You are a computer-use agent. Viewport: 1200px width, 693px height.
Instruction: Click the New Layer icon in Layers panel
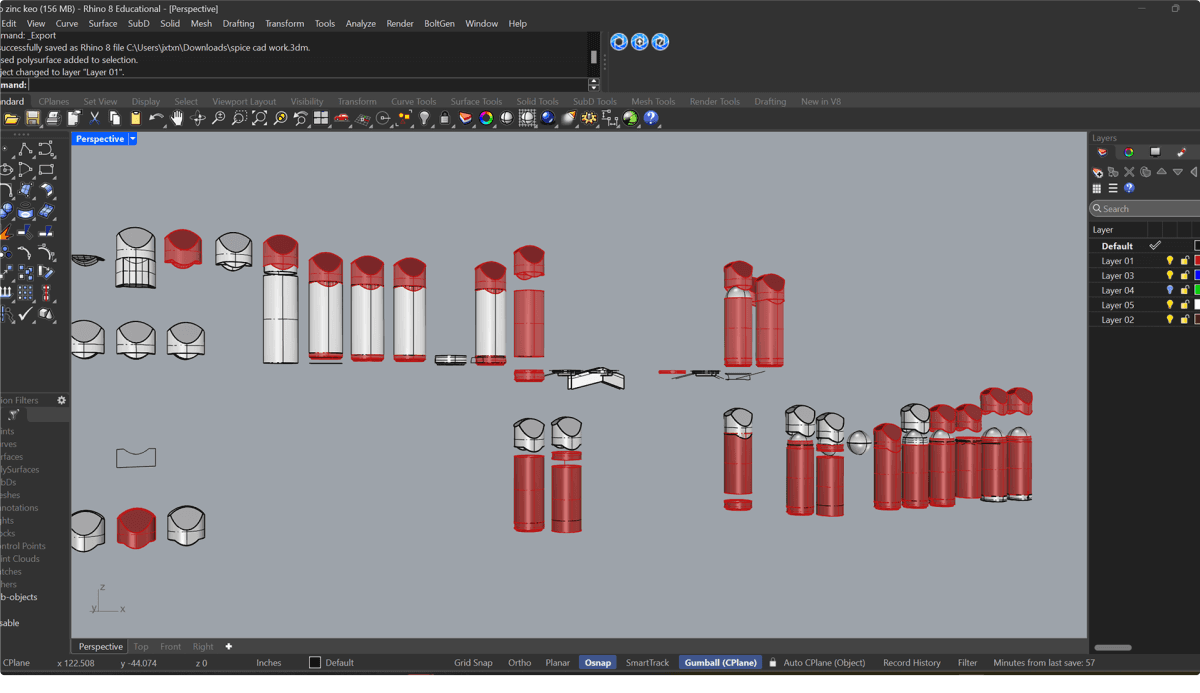[1097, 172]
